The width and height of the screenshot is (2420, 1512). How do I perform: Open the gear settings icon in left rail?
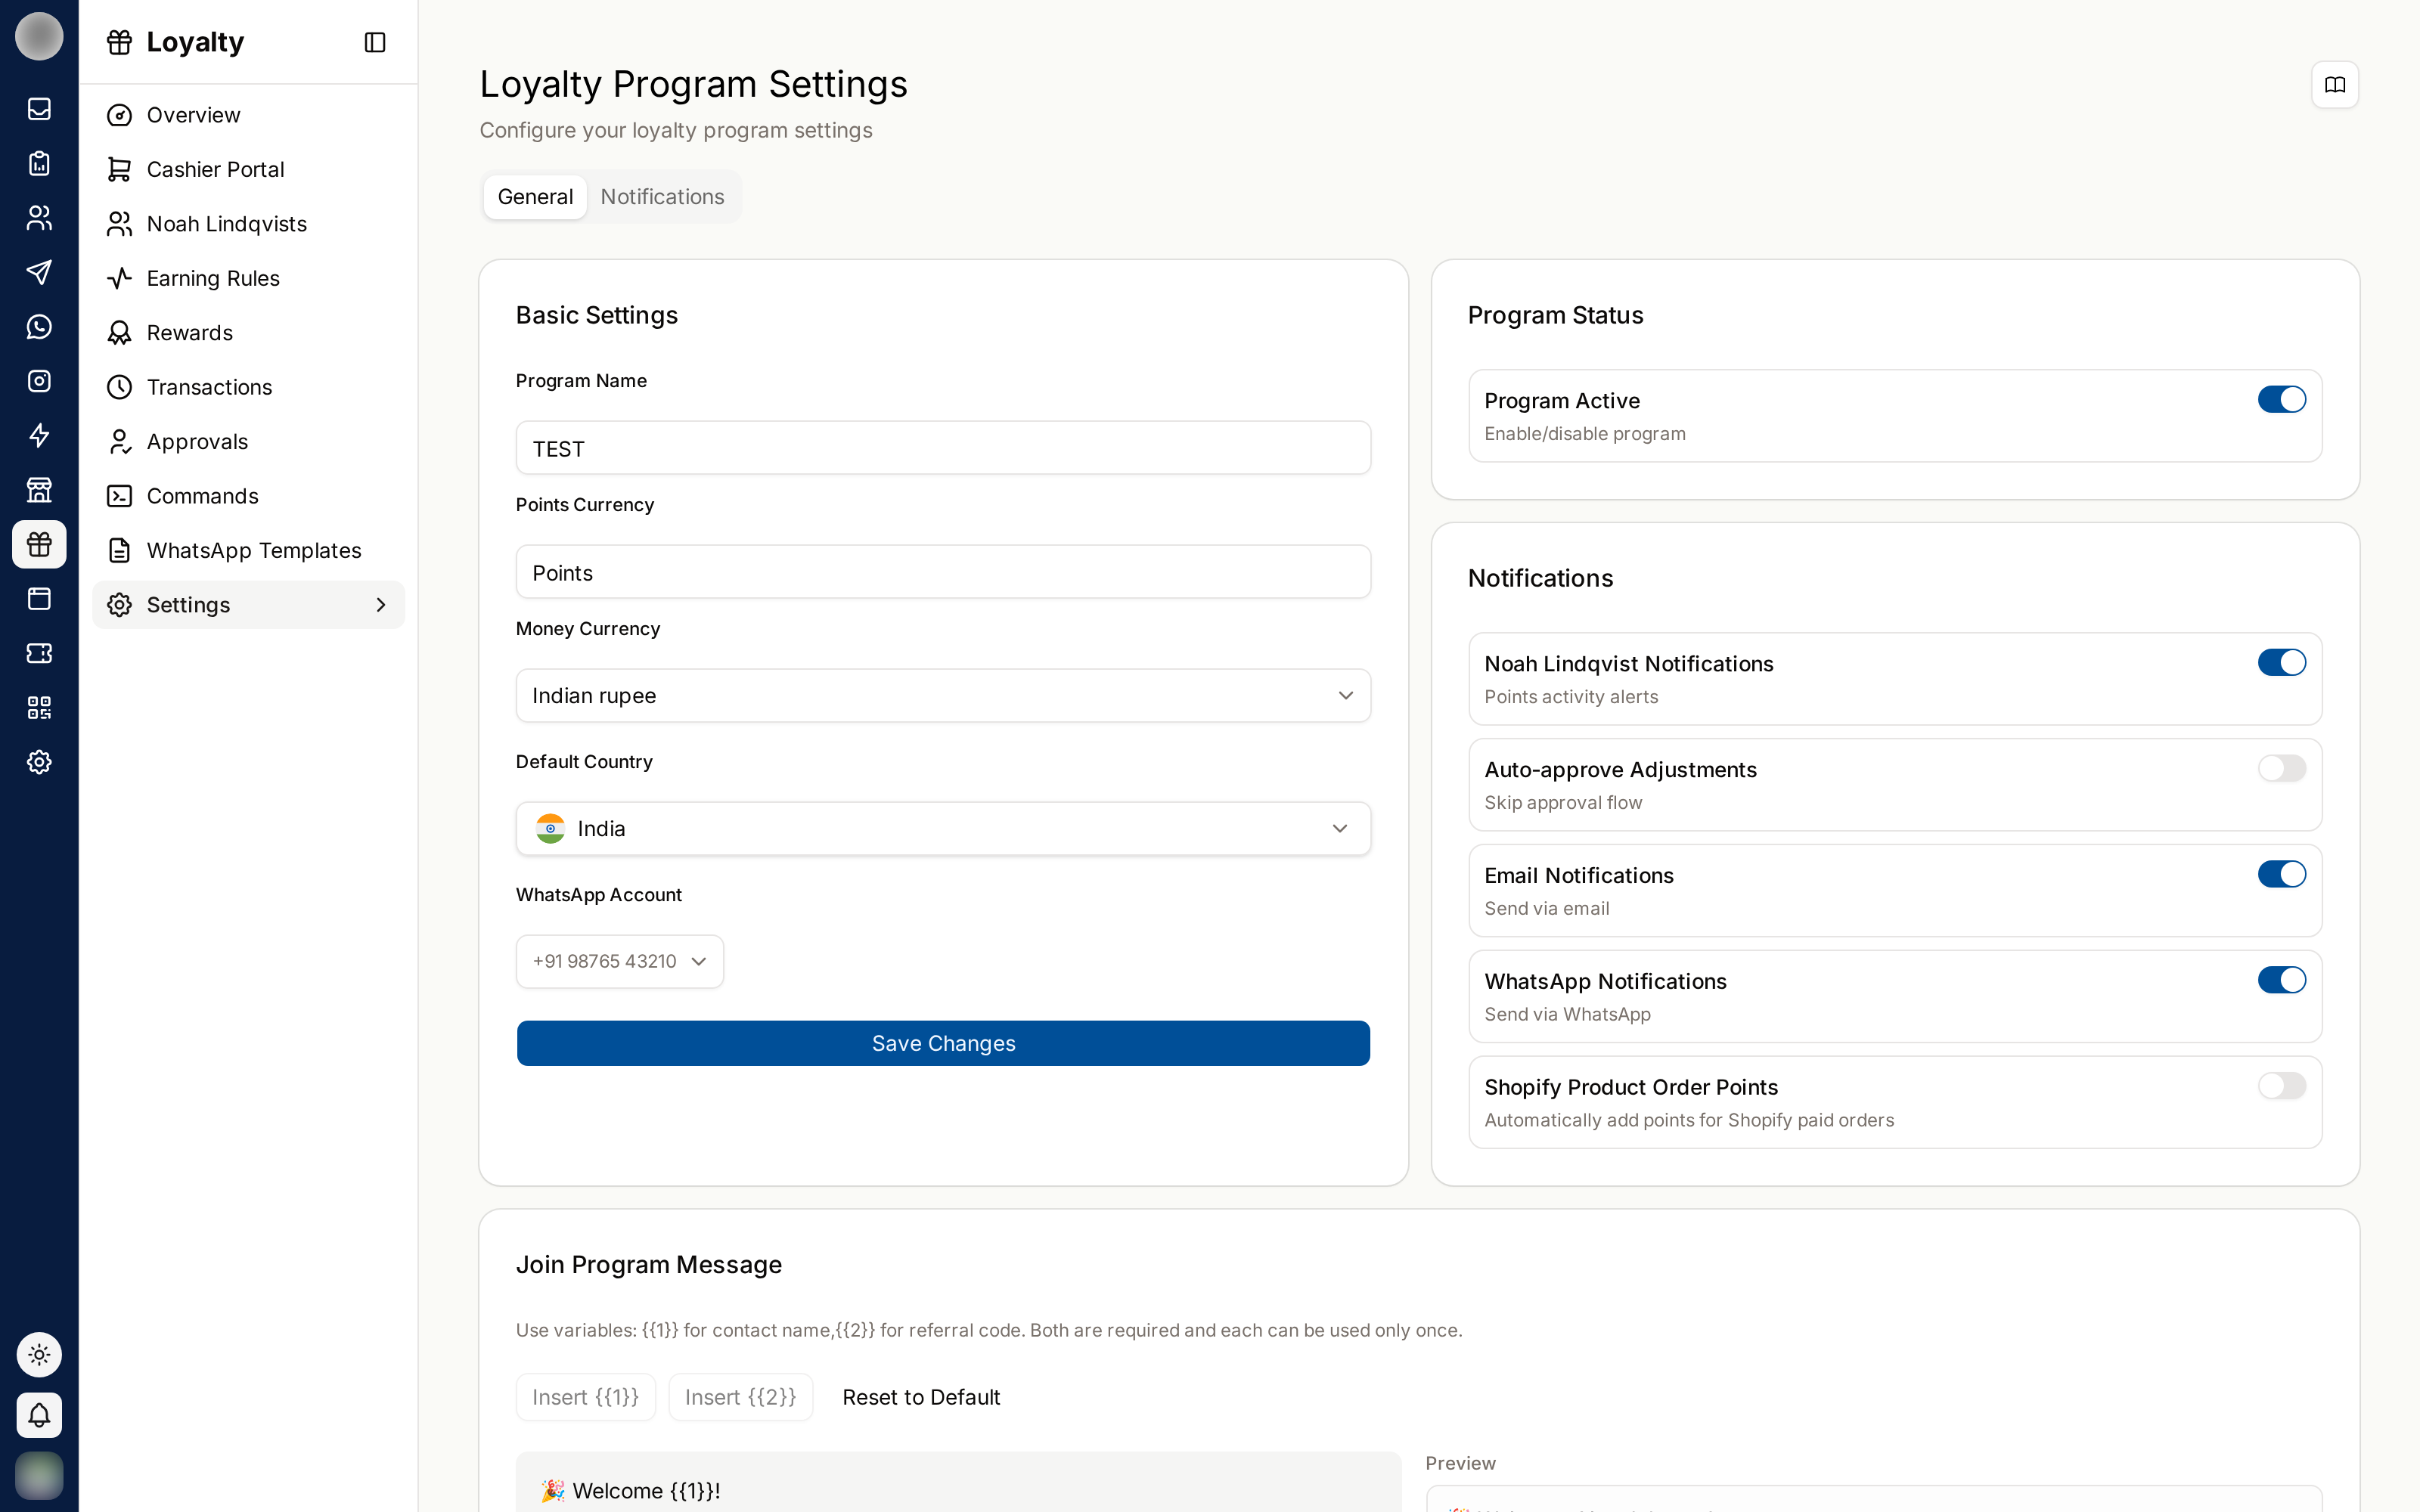click(39, 762)
